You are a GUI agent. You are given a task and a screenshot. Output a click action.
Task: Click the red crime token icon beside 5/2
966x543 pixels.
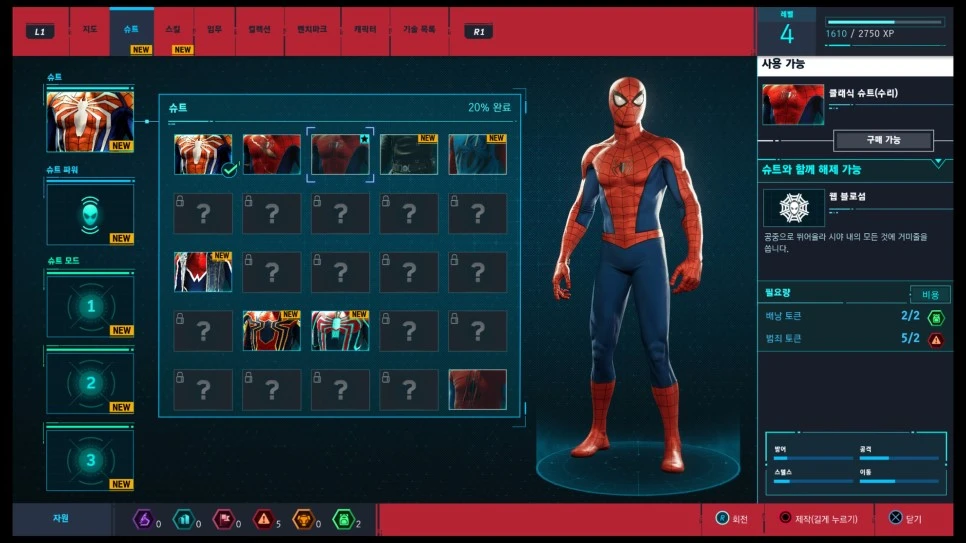point(936,340)
